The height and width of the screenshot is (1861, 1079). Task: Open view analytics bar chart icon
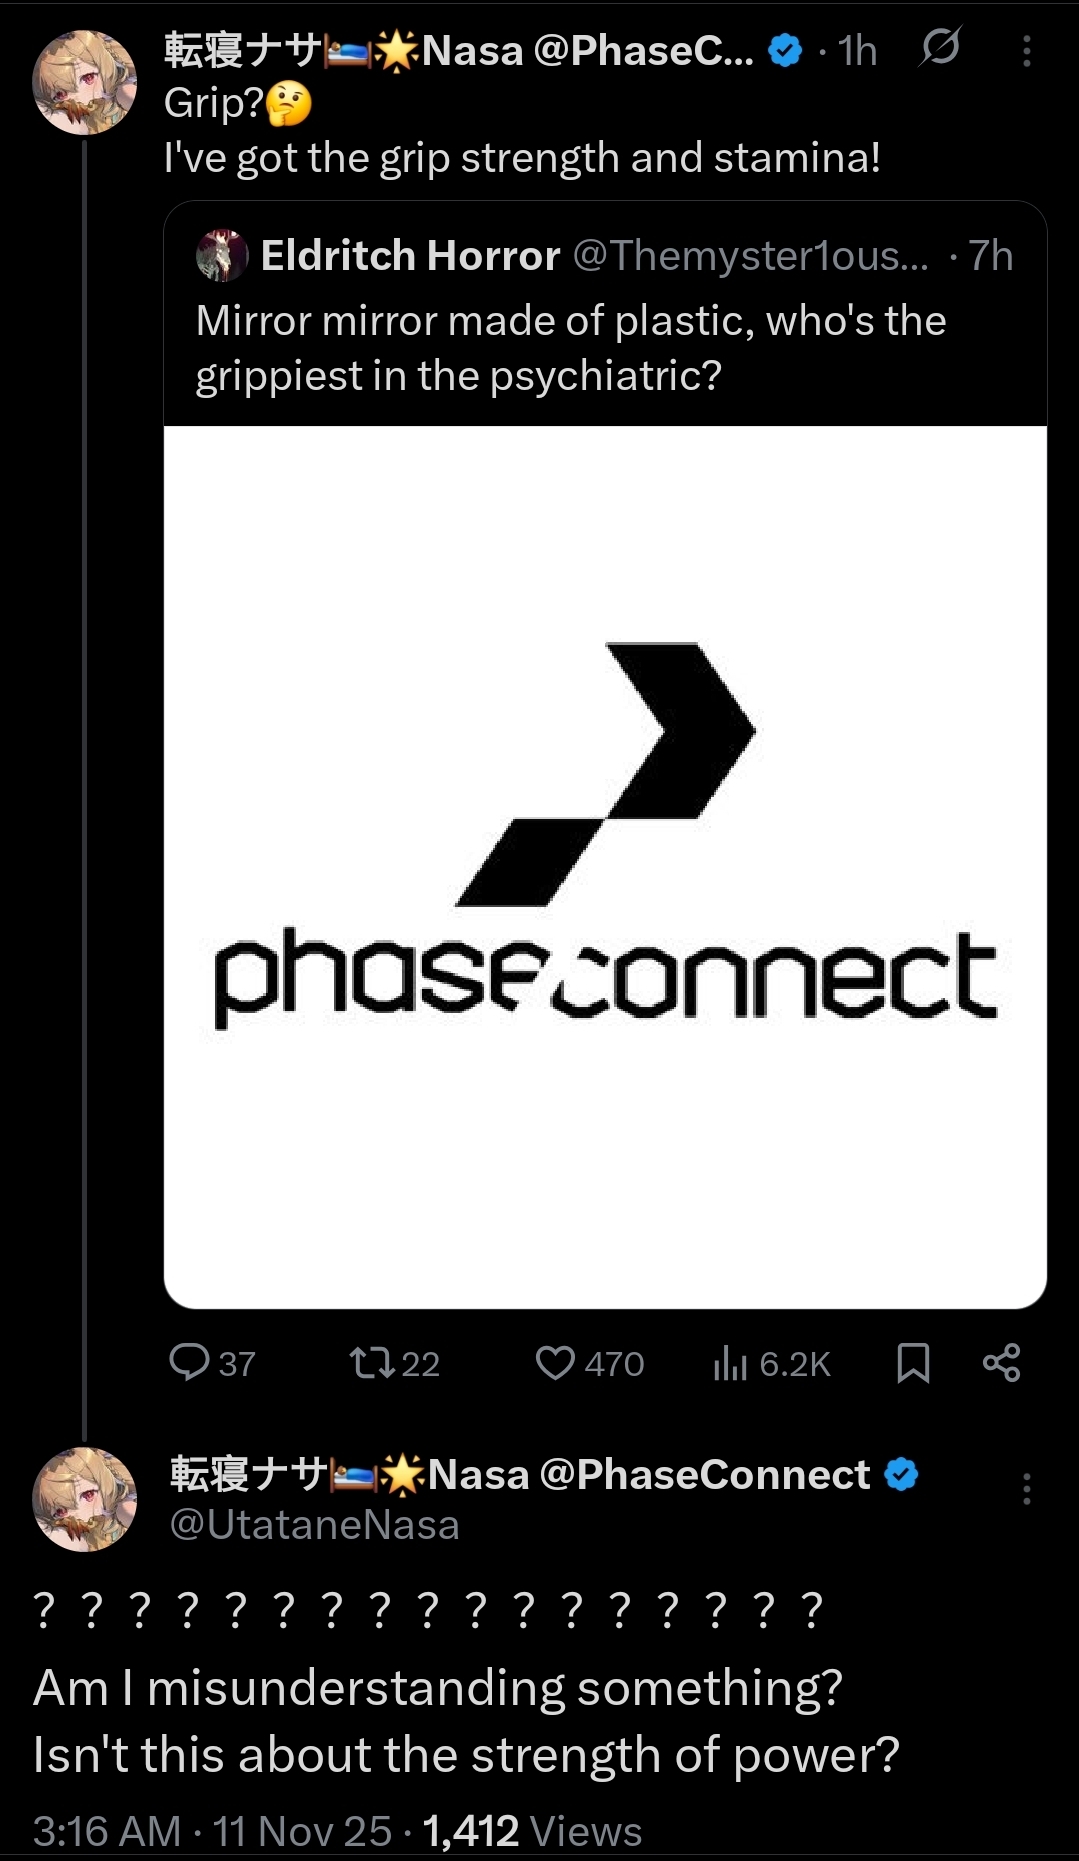pyautogui.click(x=730, y=1362)
